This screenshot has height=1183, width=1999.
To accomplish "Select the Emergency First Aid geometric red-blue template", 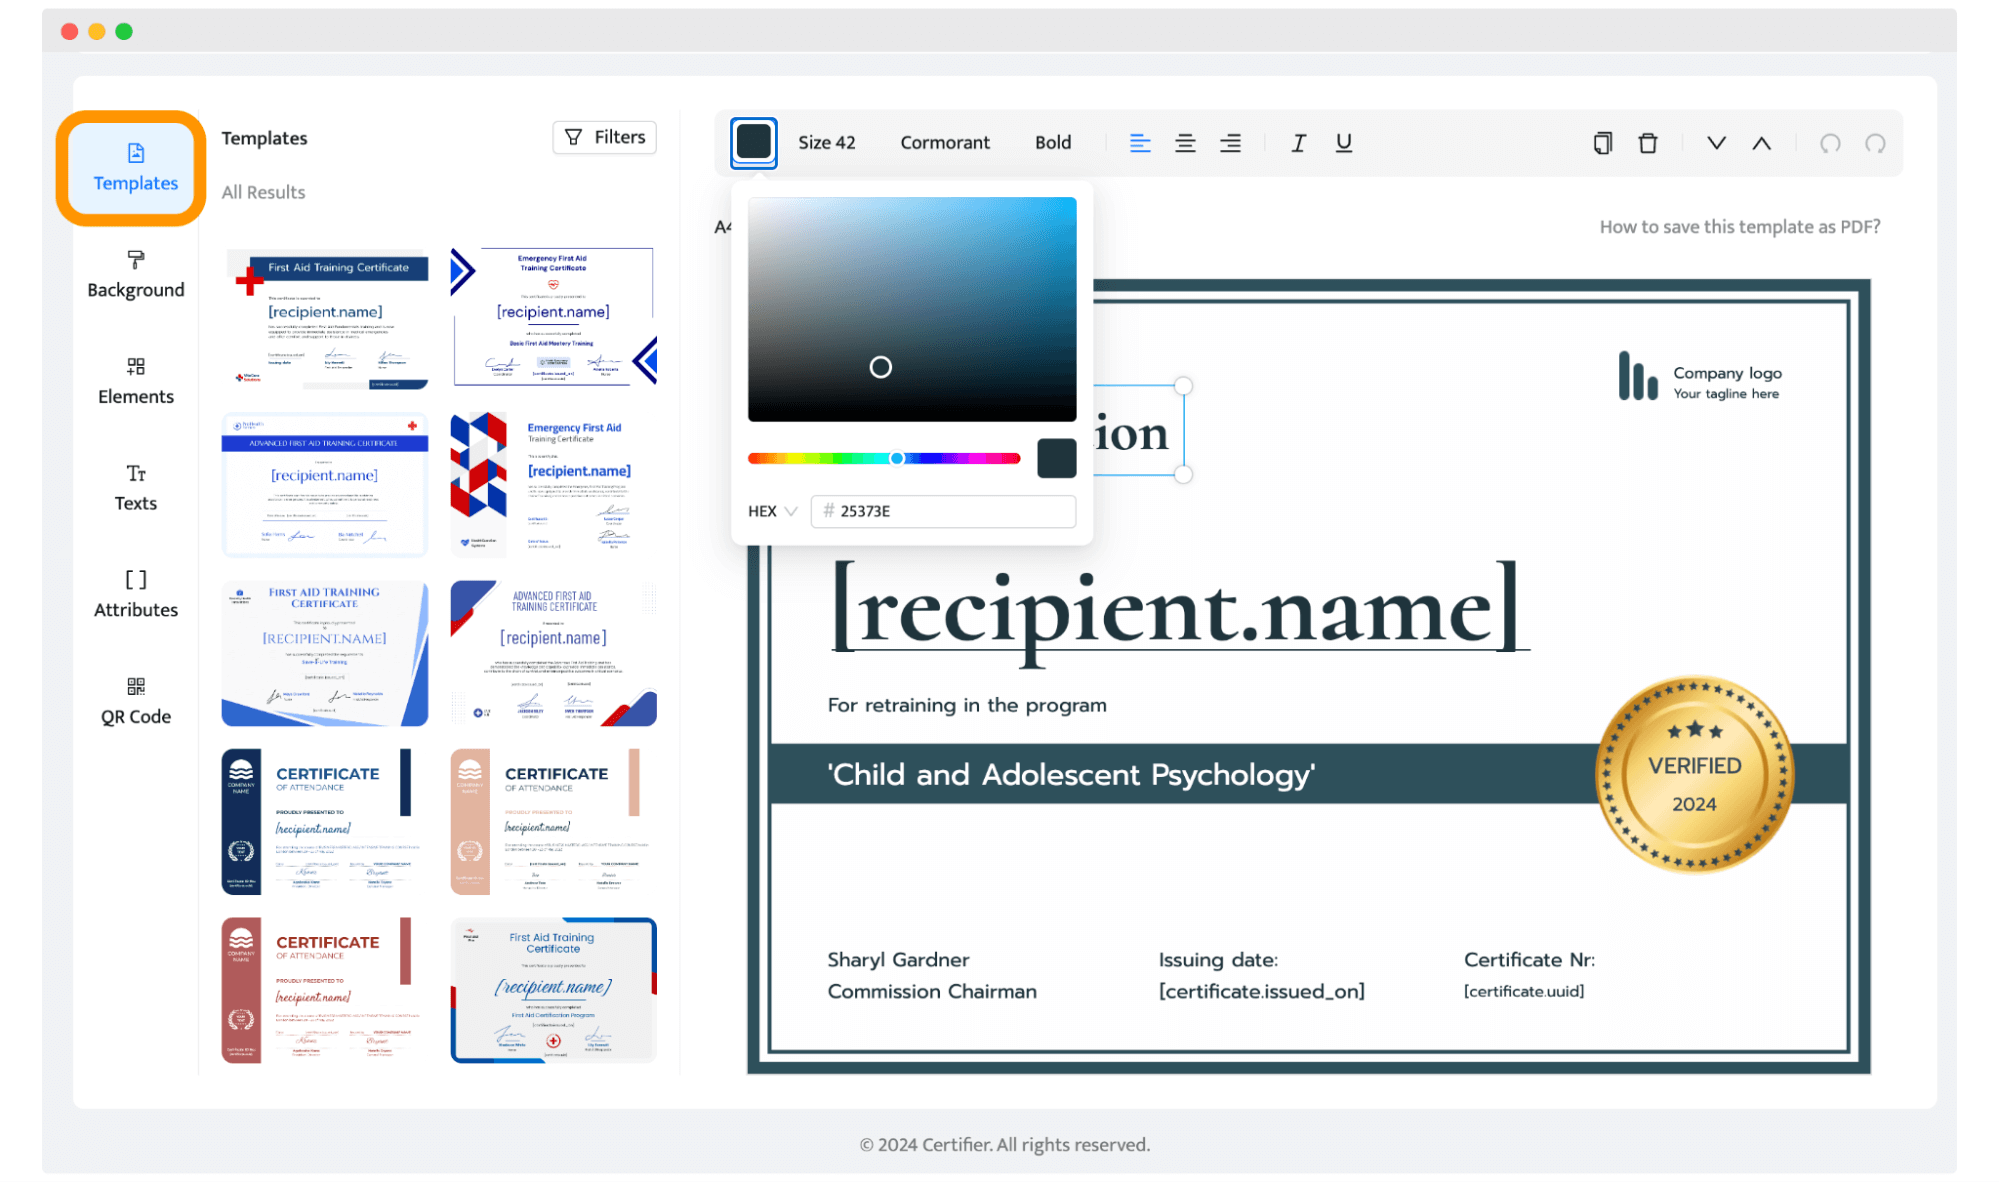I will click(553, 484).
